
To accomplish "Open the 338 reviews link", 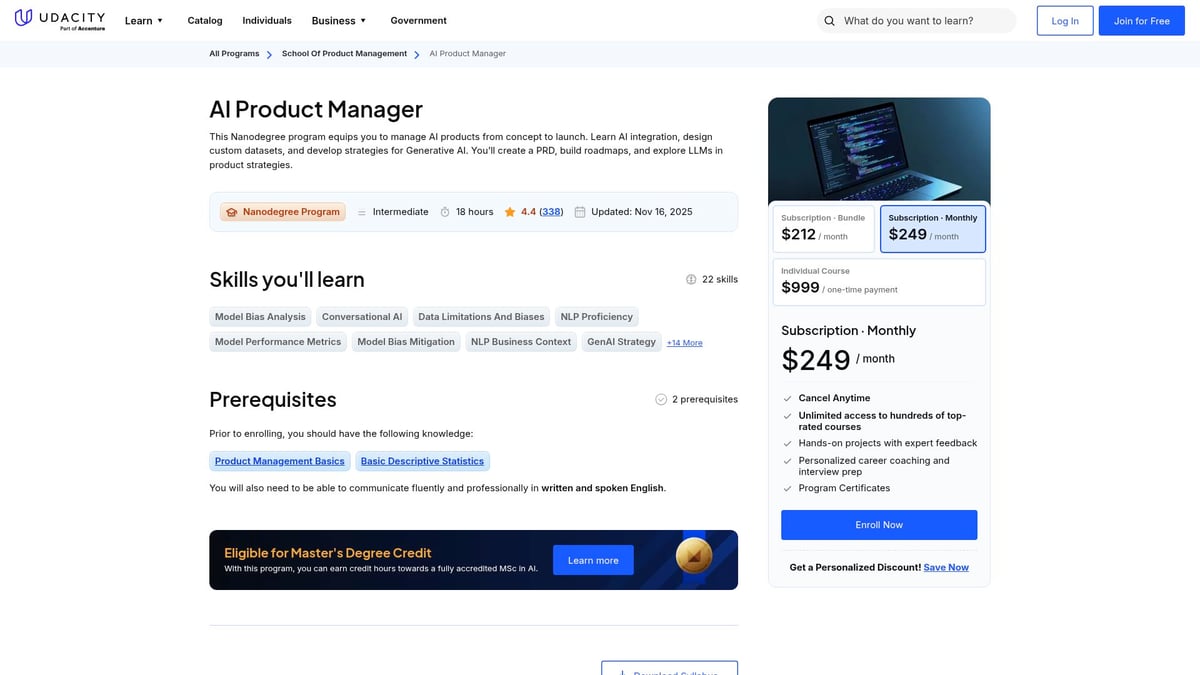I will point(551,212).
